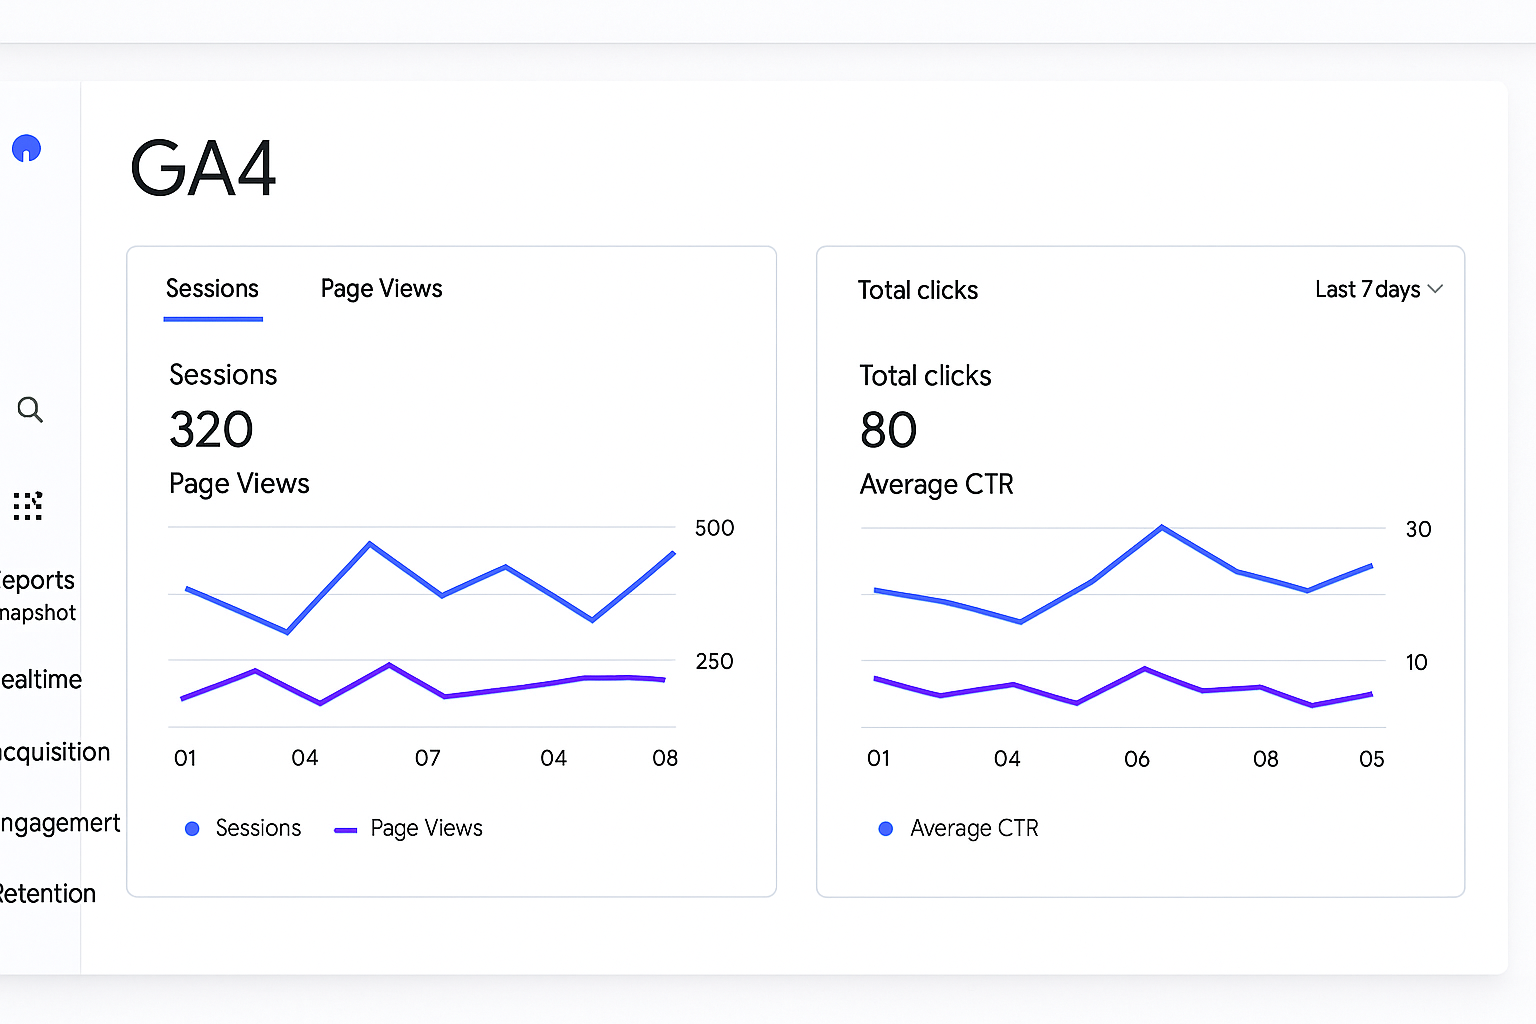Click the 30 axis label

1418,529
